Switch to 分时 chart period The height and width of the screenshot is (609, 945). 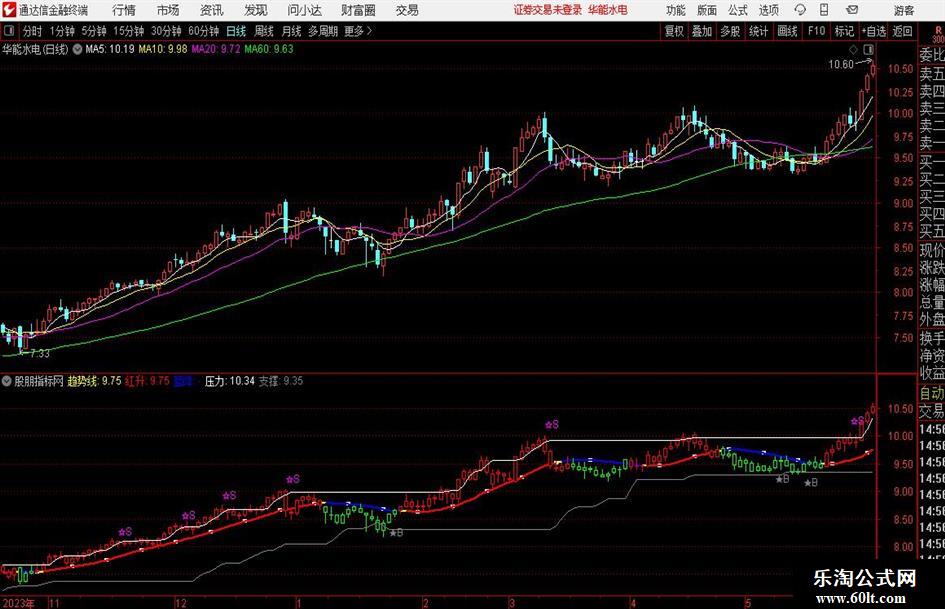[32, 31]
